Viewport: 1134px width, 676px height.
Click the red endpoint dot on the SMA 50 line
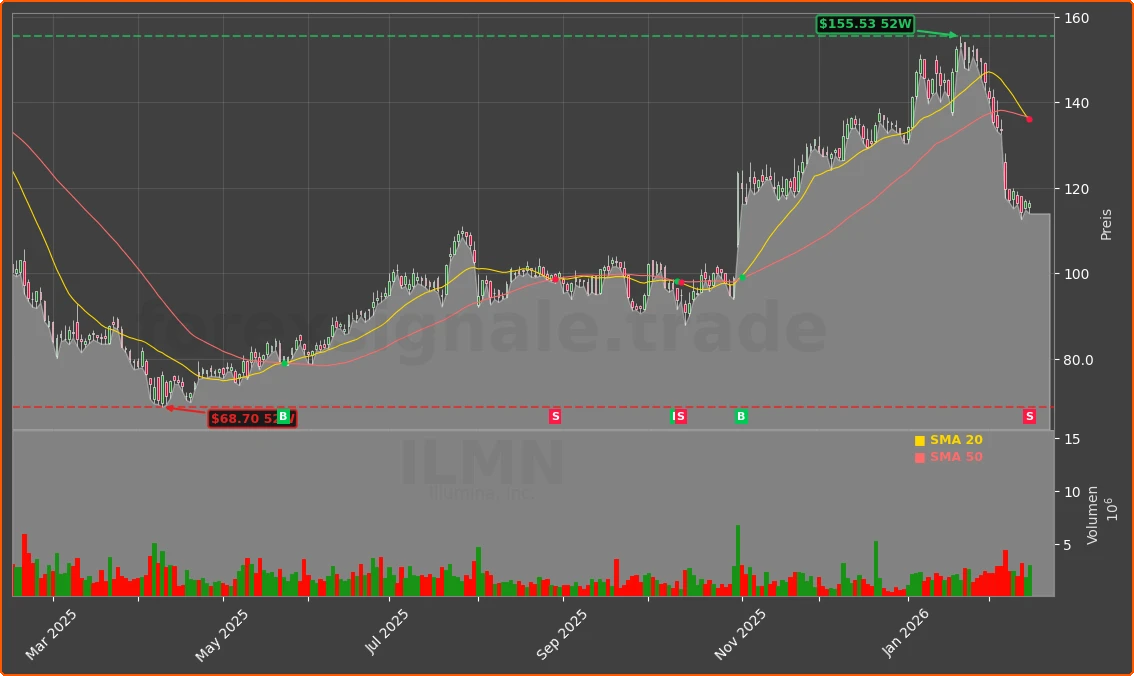pyautogui.click(x=1029, y=119)
